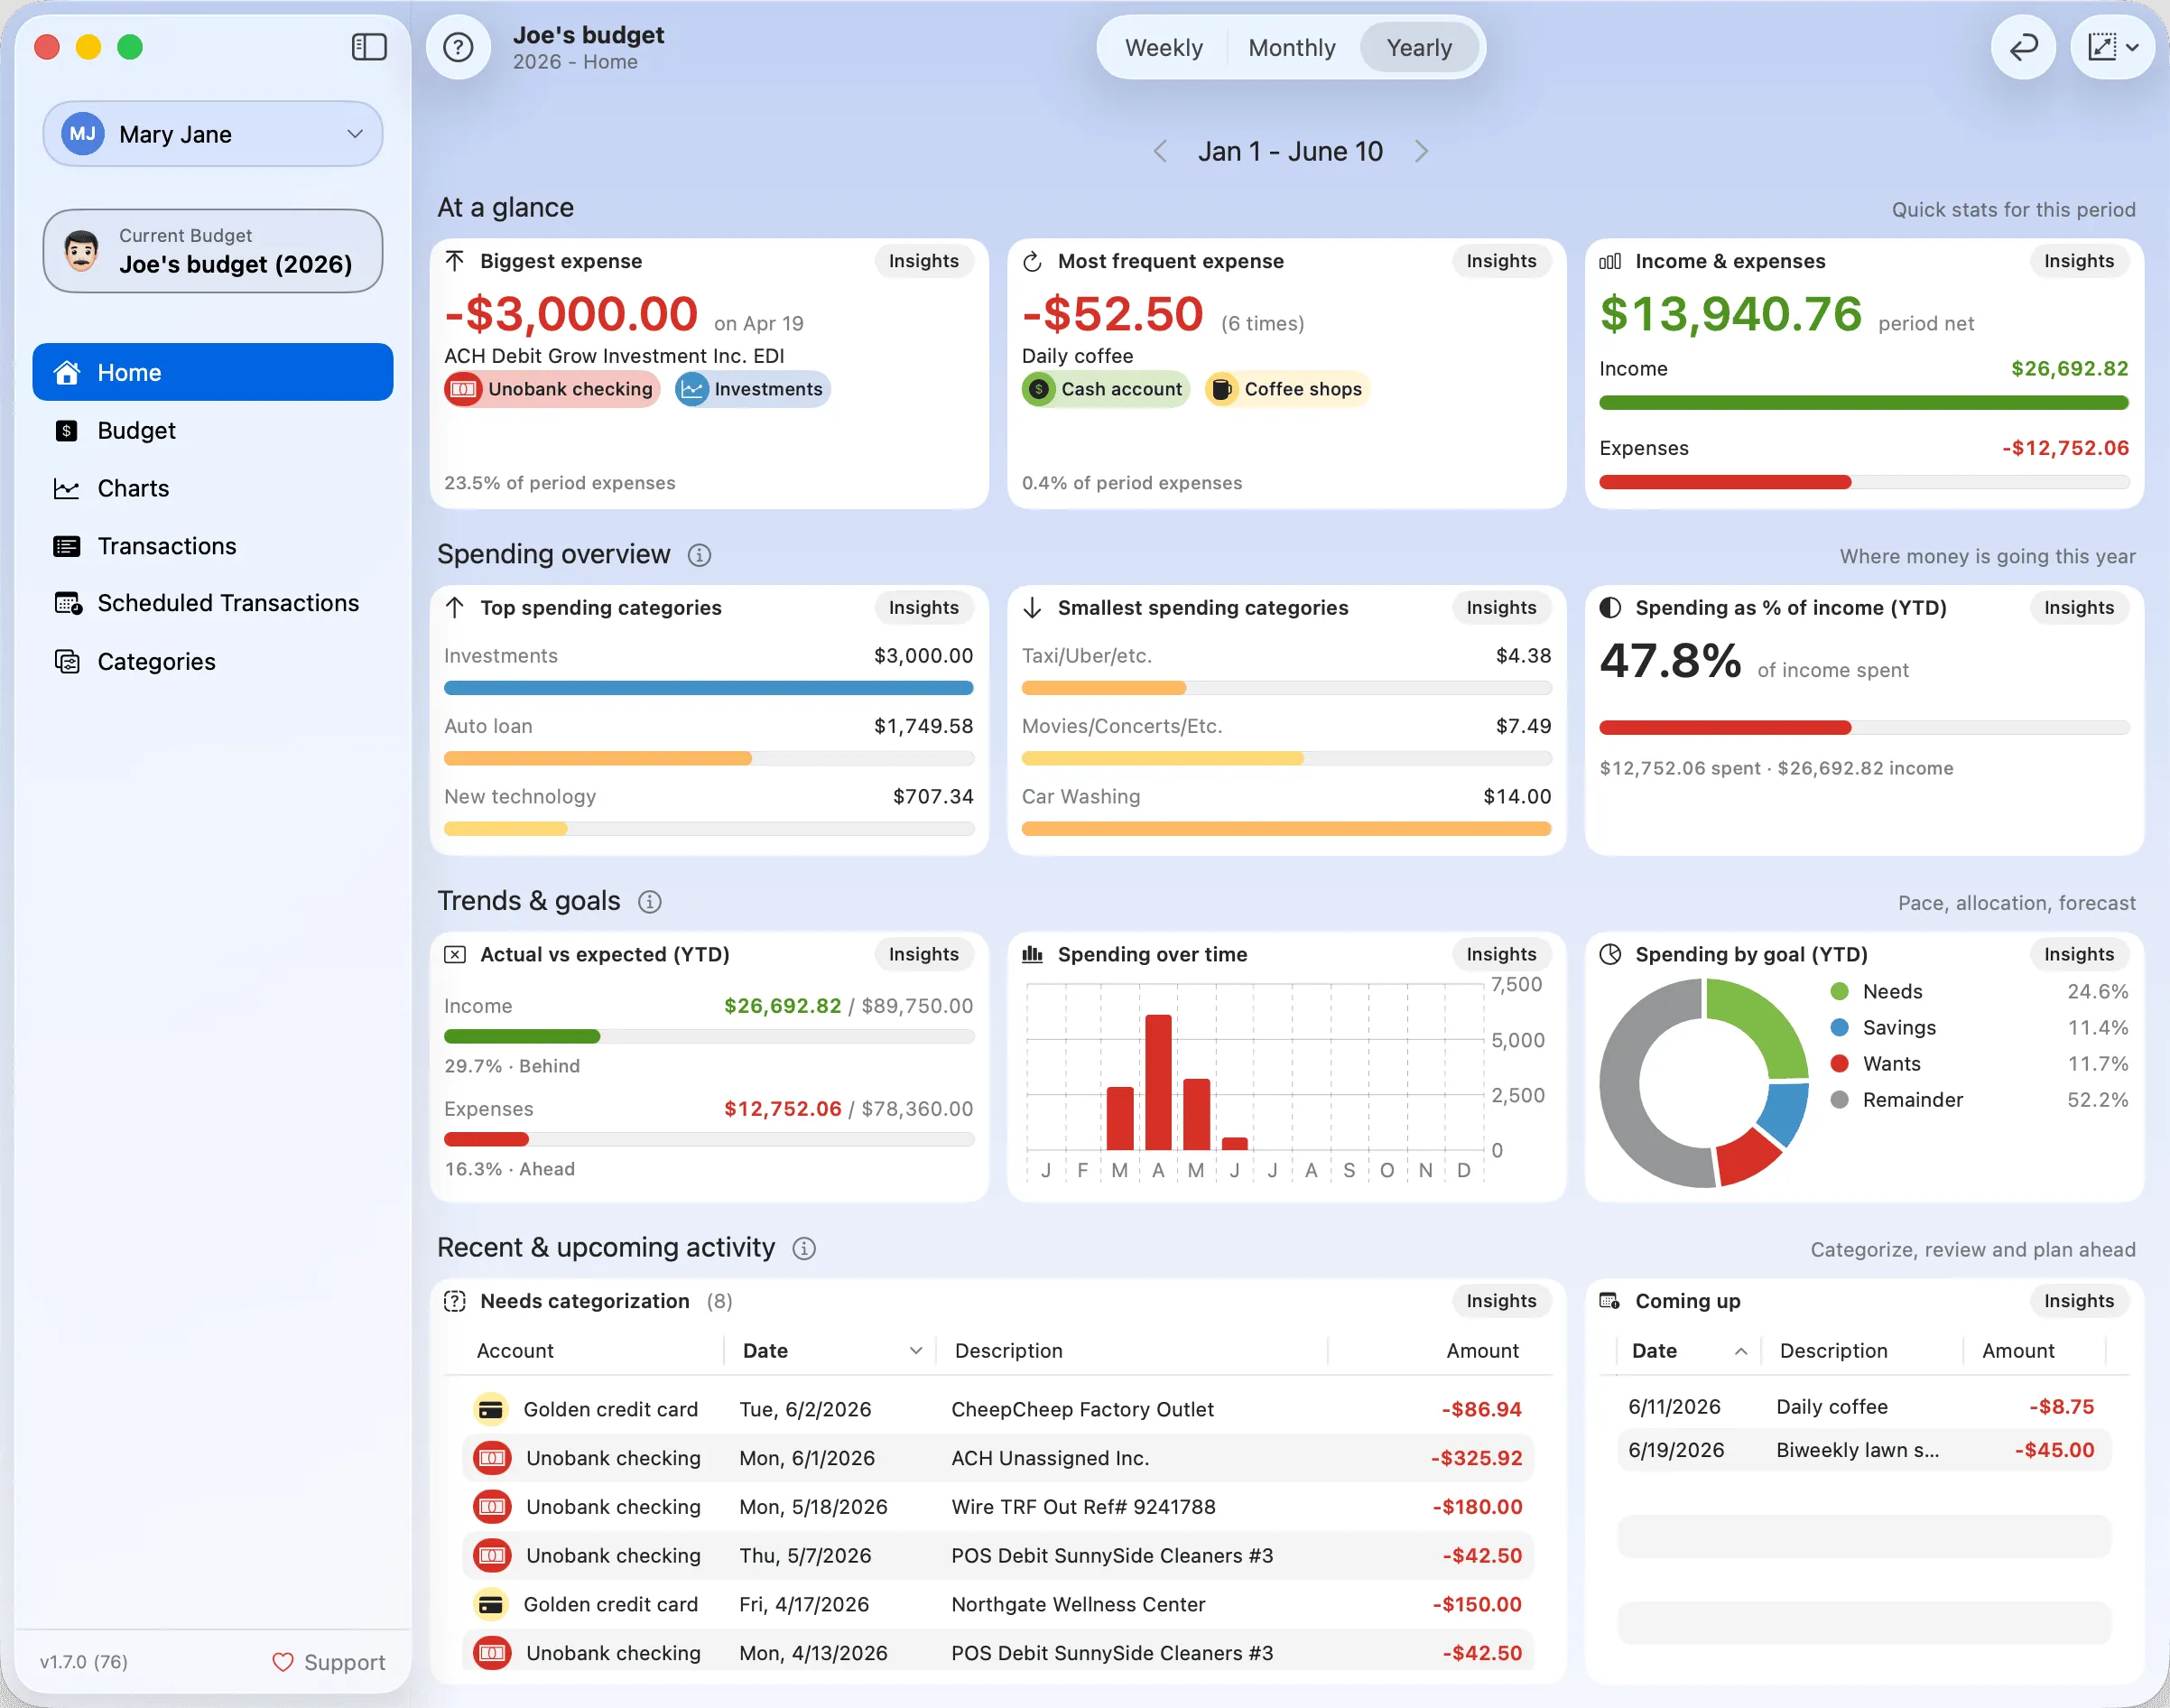The width and height of the screenshot is (2170, 1708).
Task: Click the Support heart link
Action: click(x=328, y=1662)
